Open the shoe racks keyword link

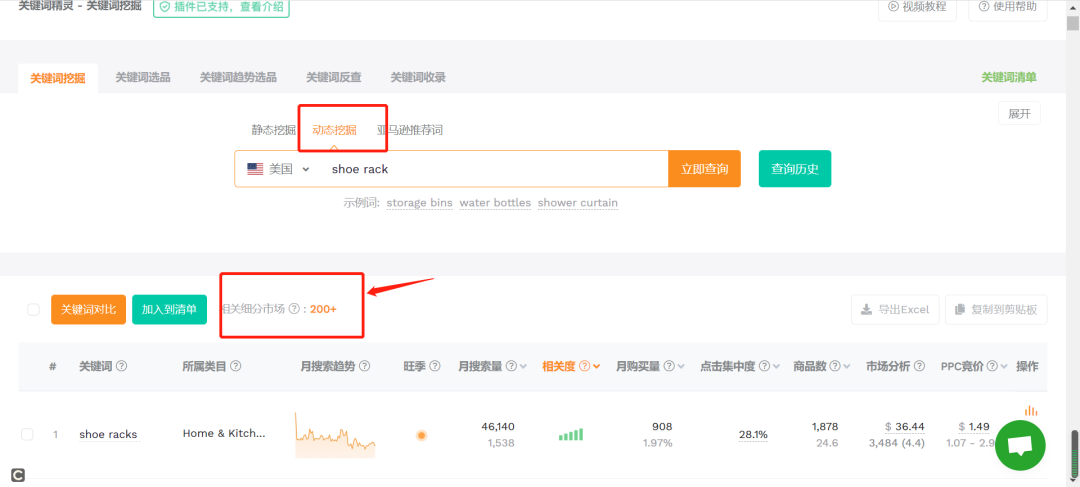(108, 435)
